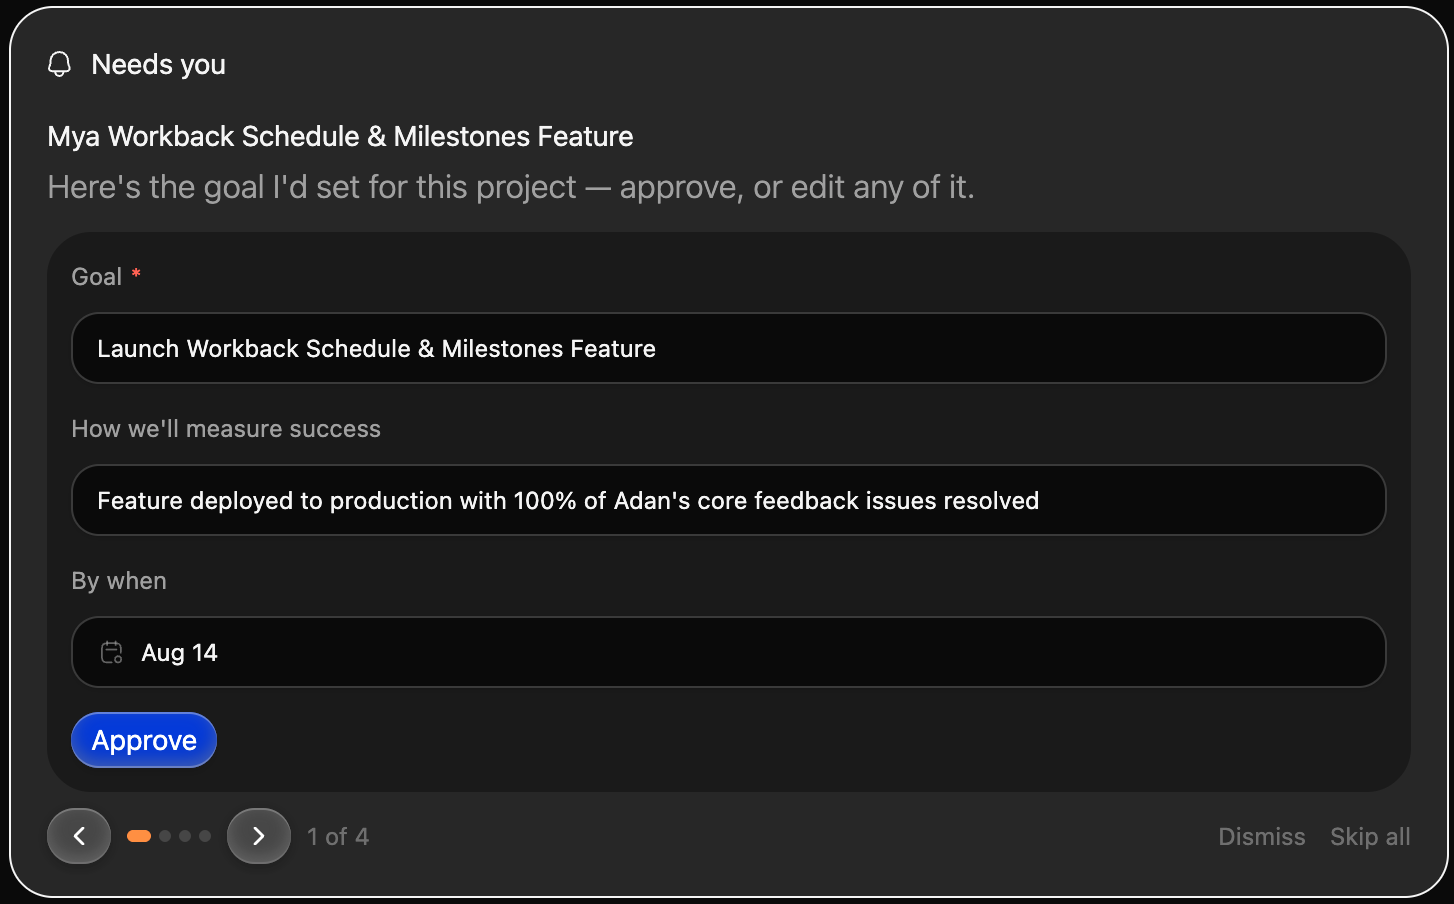Screen dimensions: 1454x904
Task: Go to the previous card with left chevron
Action: tap(79, 836)
